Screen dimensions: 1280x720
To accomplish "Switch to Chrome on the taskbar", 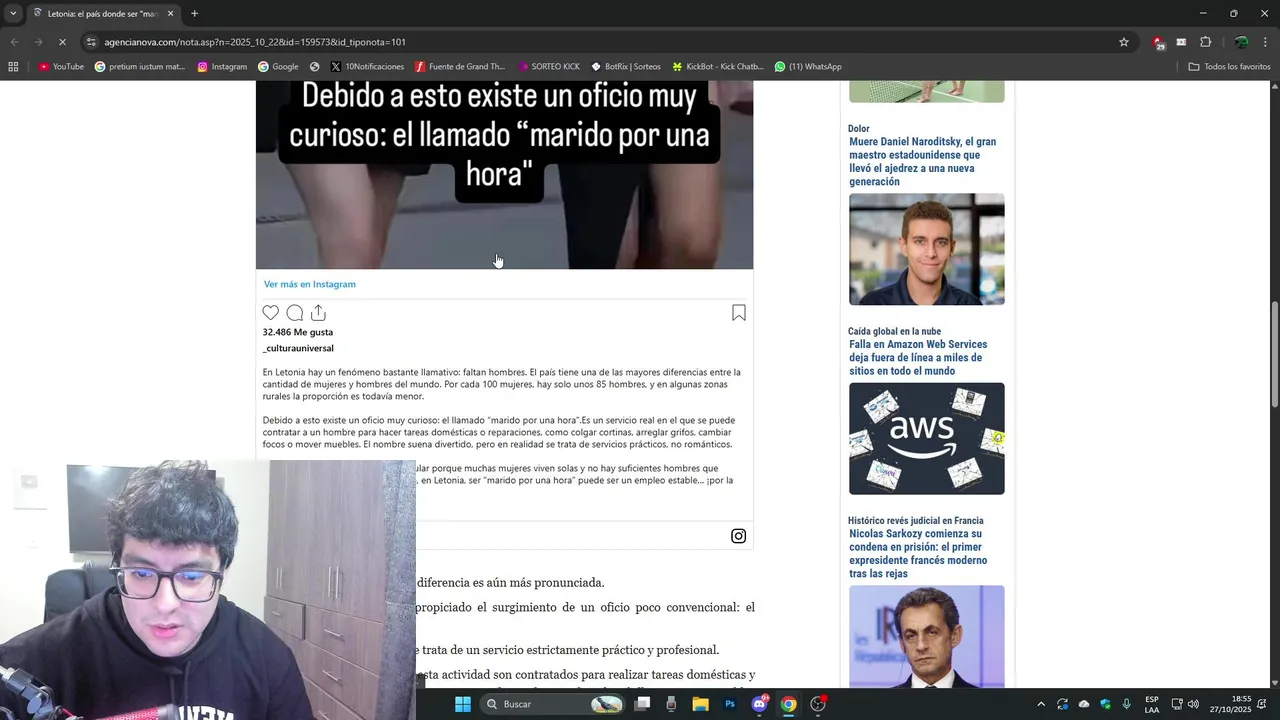I will tap(789, 704).
